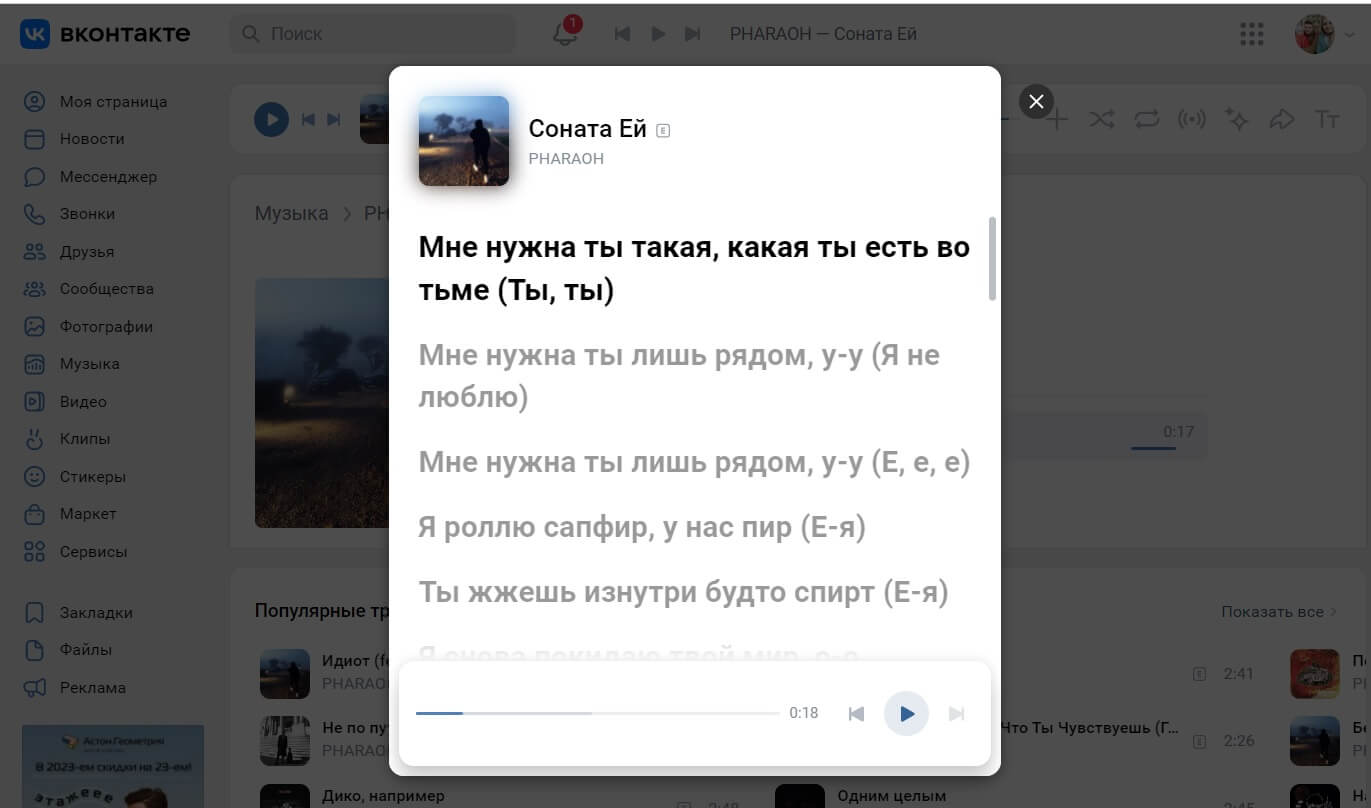Open the services grid icon in header
Image resolution: width=1371 pixels, height=808 pixels.
point(1252,34)
